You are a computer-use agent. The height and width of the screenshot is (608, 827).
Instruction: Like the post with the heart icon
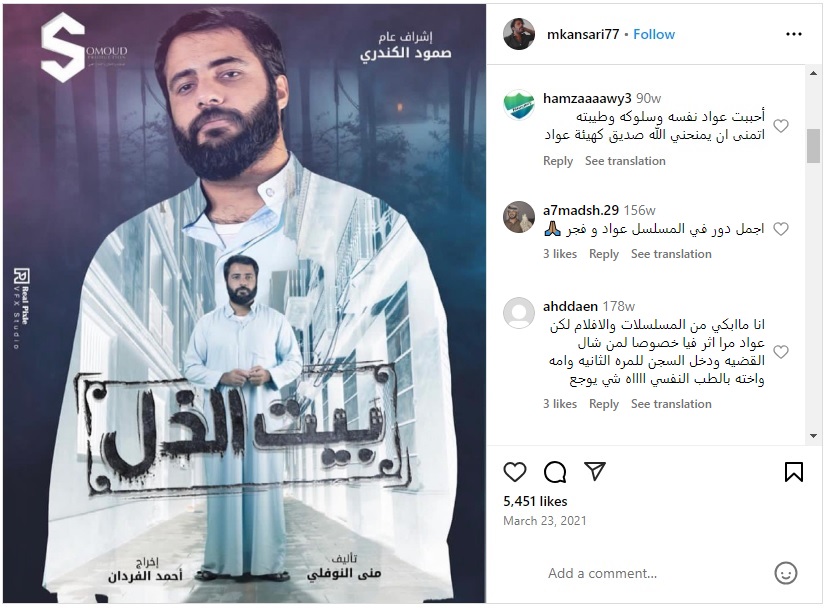[515, 471]
